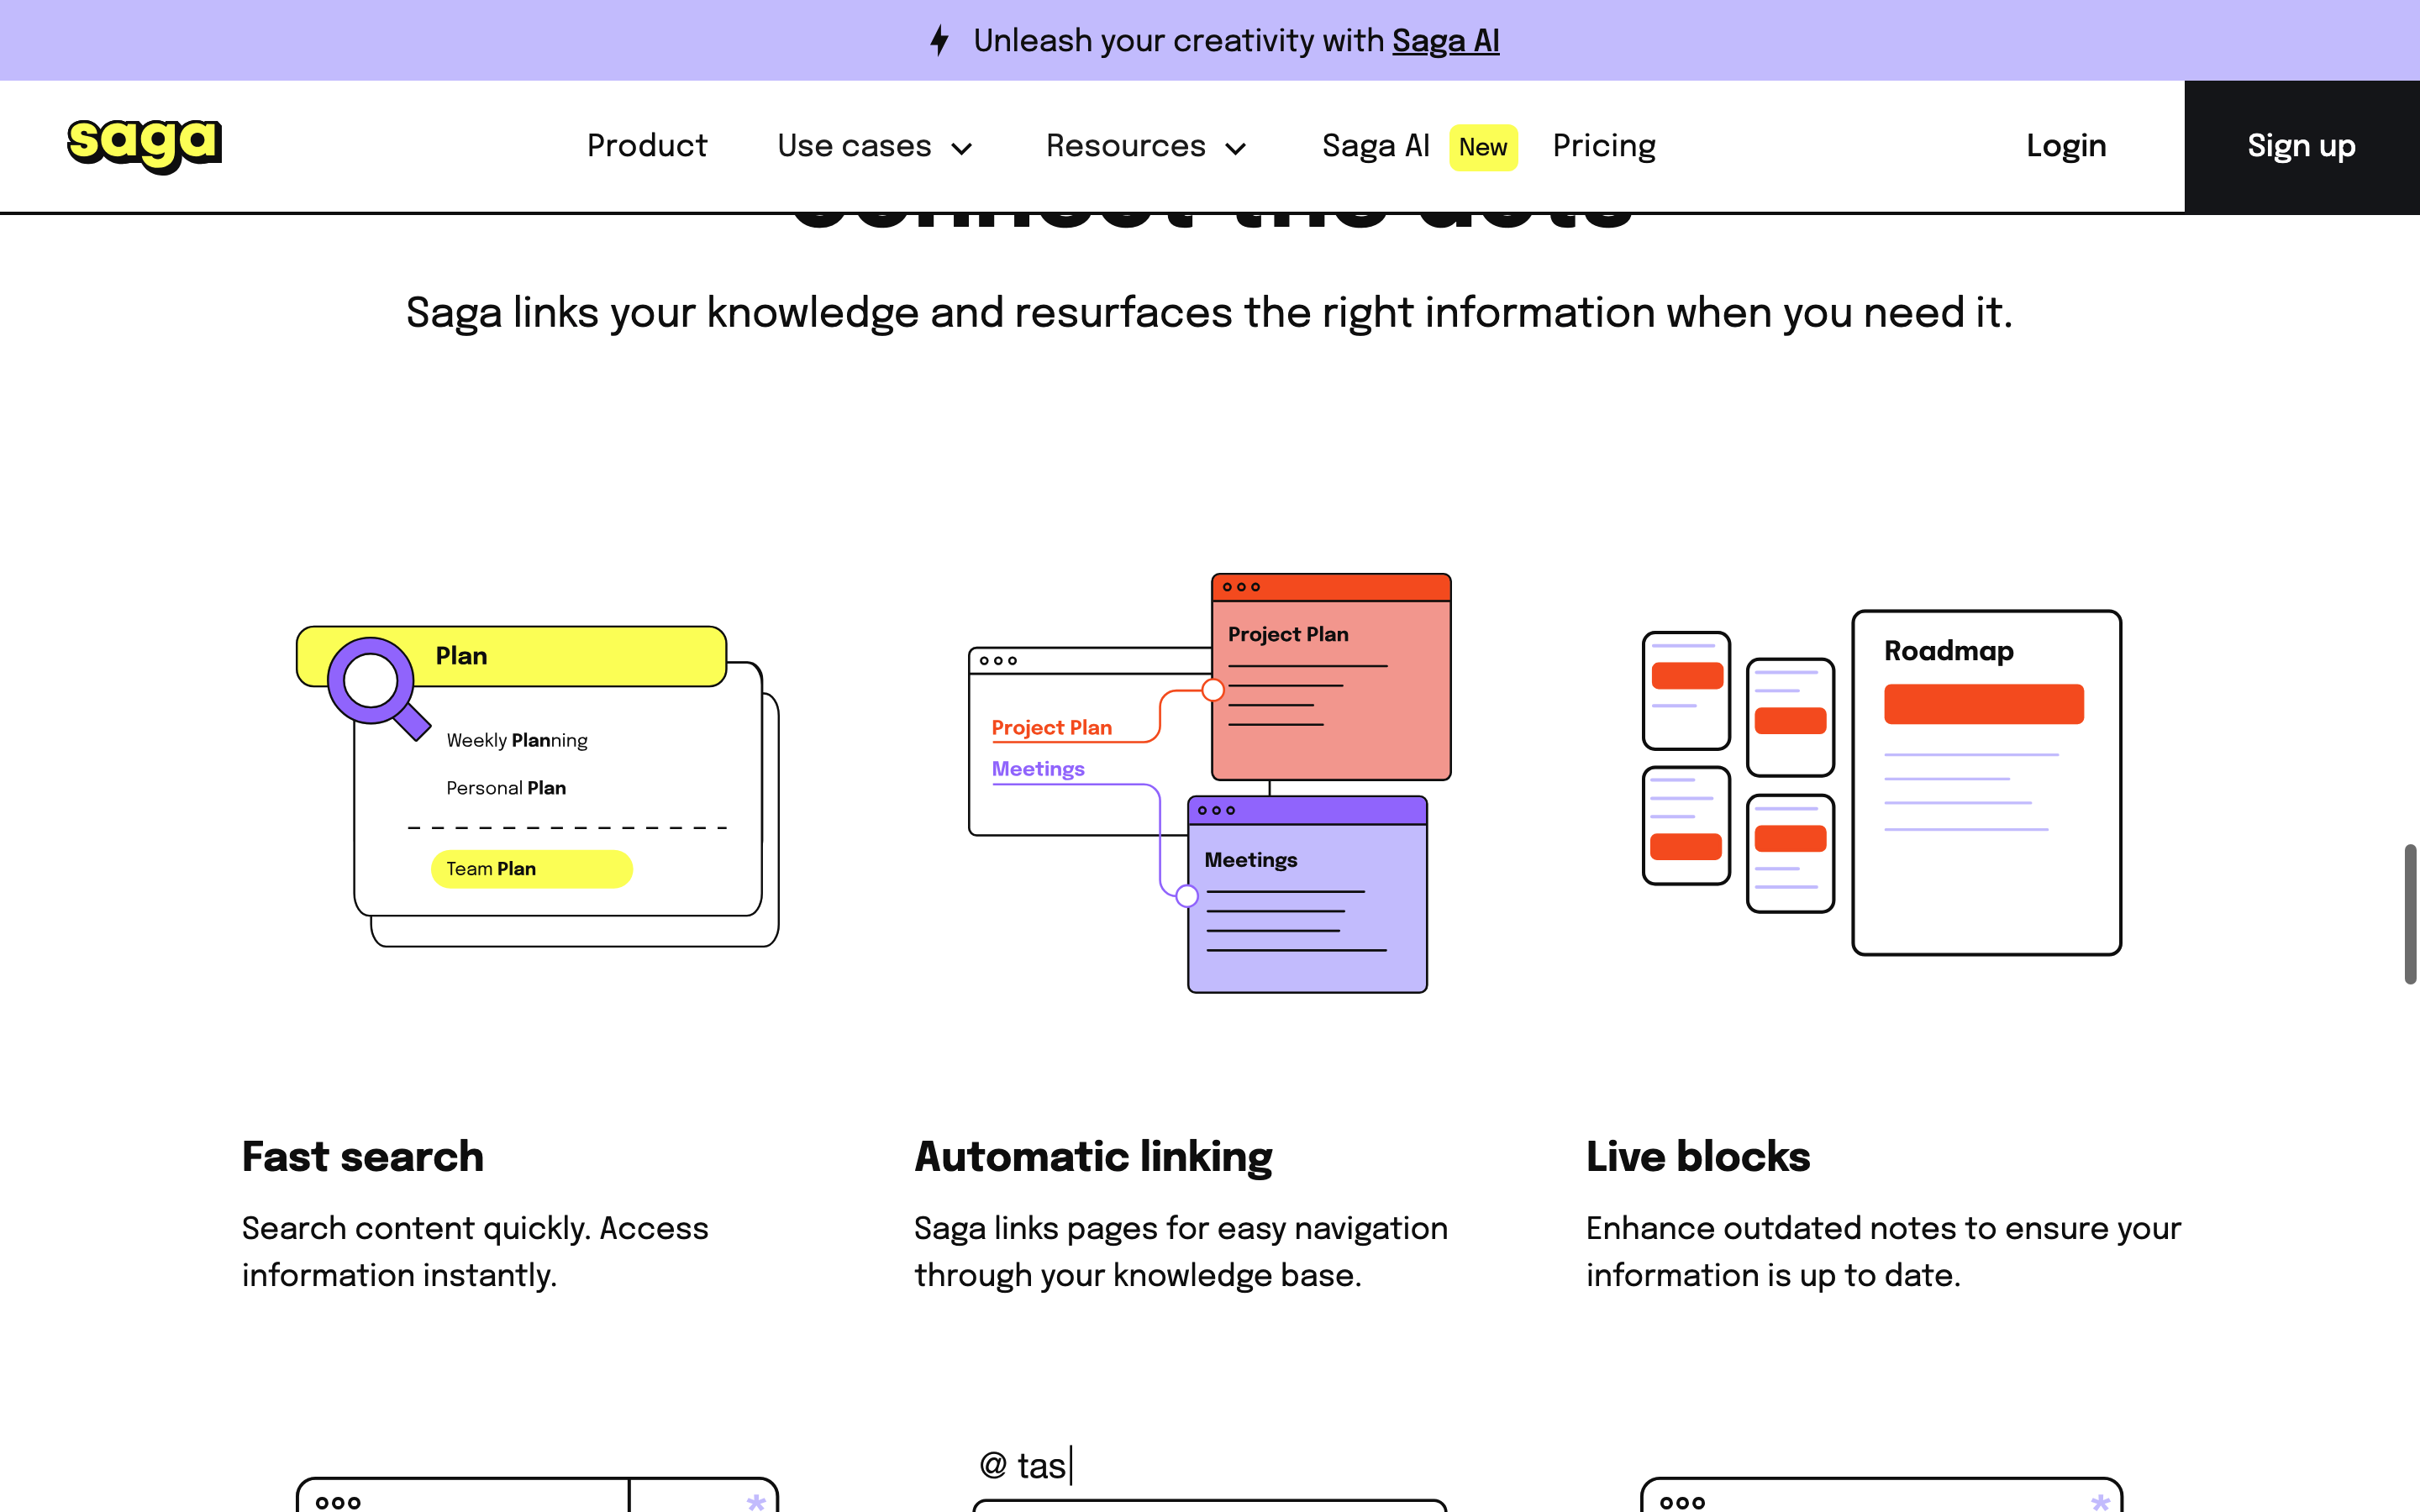2420x1512 pixels.
Task: Click the yellow Team Plan pill
Action: 531,869
